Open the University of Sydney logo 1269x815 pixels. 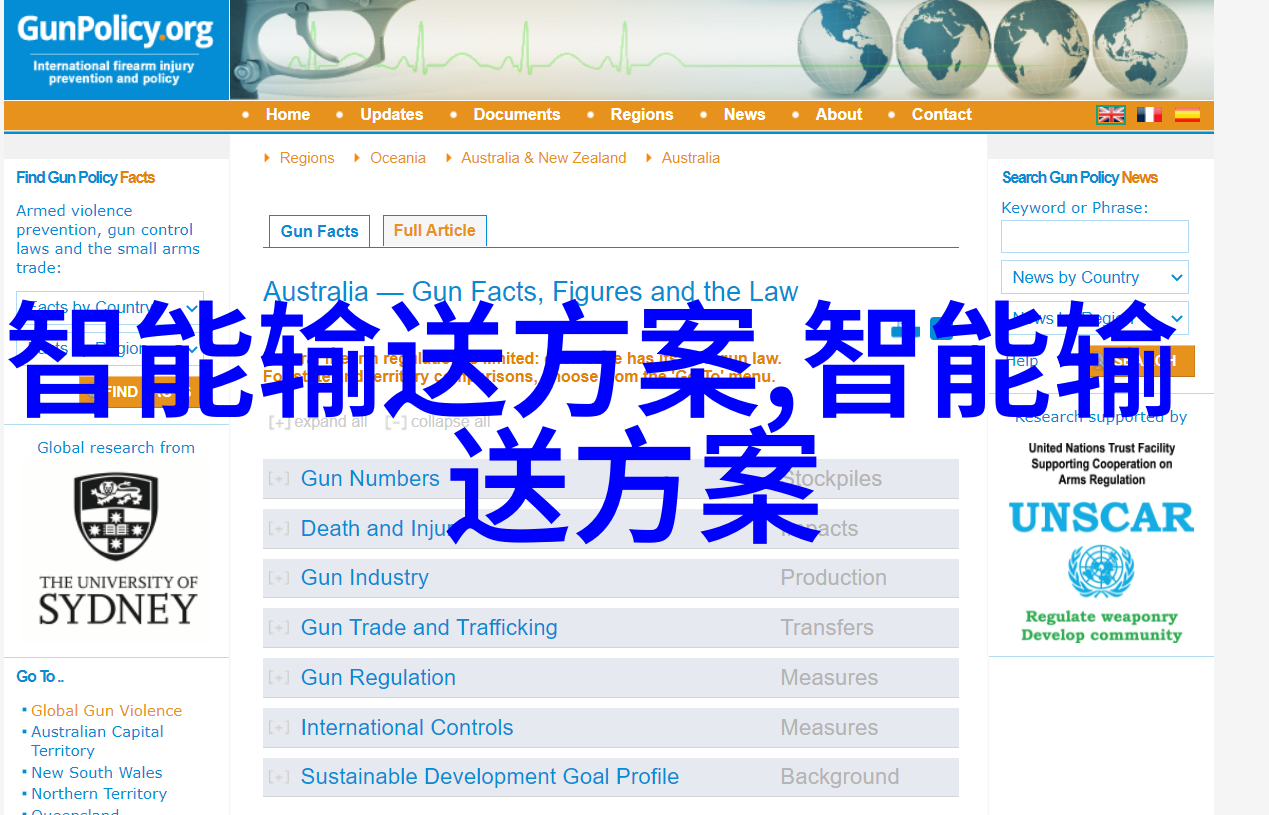tap(118, 551)
